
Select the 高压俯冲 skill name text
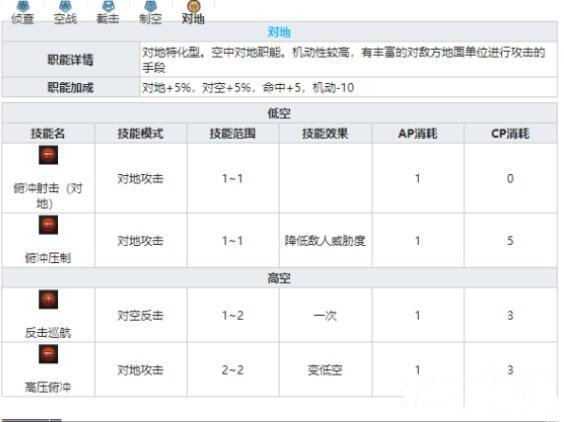[x=48, y=387]
